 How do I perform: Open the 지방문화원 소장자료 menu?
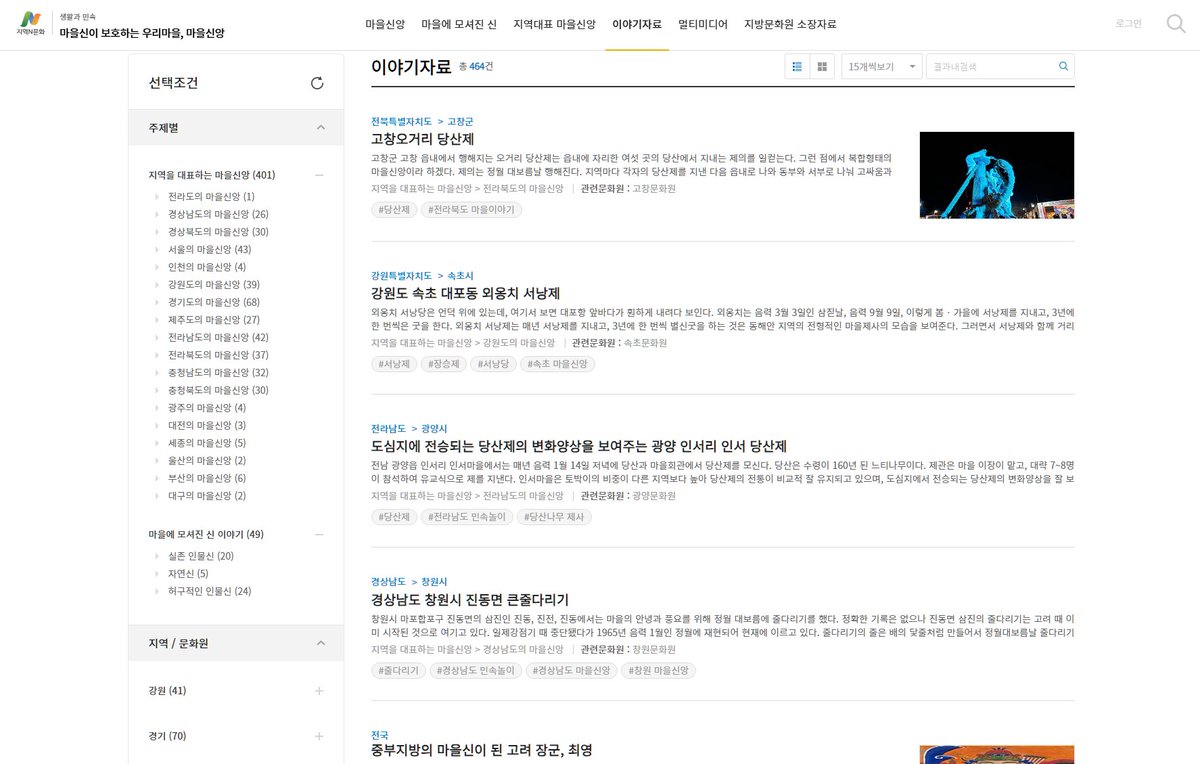[790, 24]
